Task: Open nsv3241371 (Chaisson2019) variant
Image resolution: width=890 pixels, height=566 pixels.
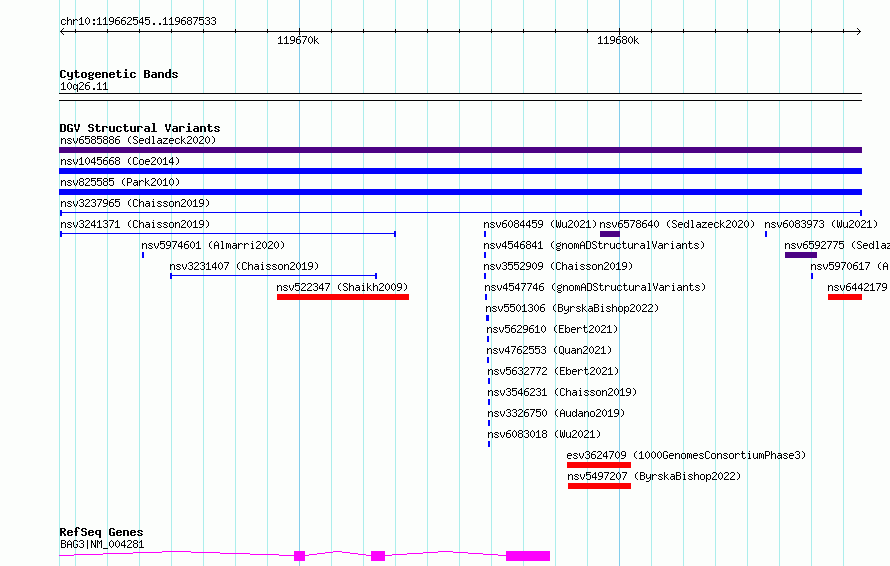Action: (135, 224)
